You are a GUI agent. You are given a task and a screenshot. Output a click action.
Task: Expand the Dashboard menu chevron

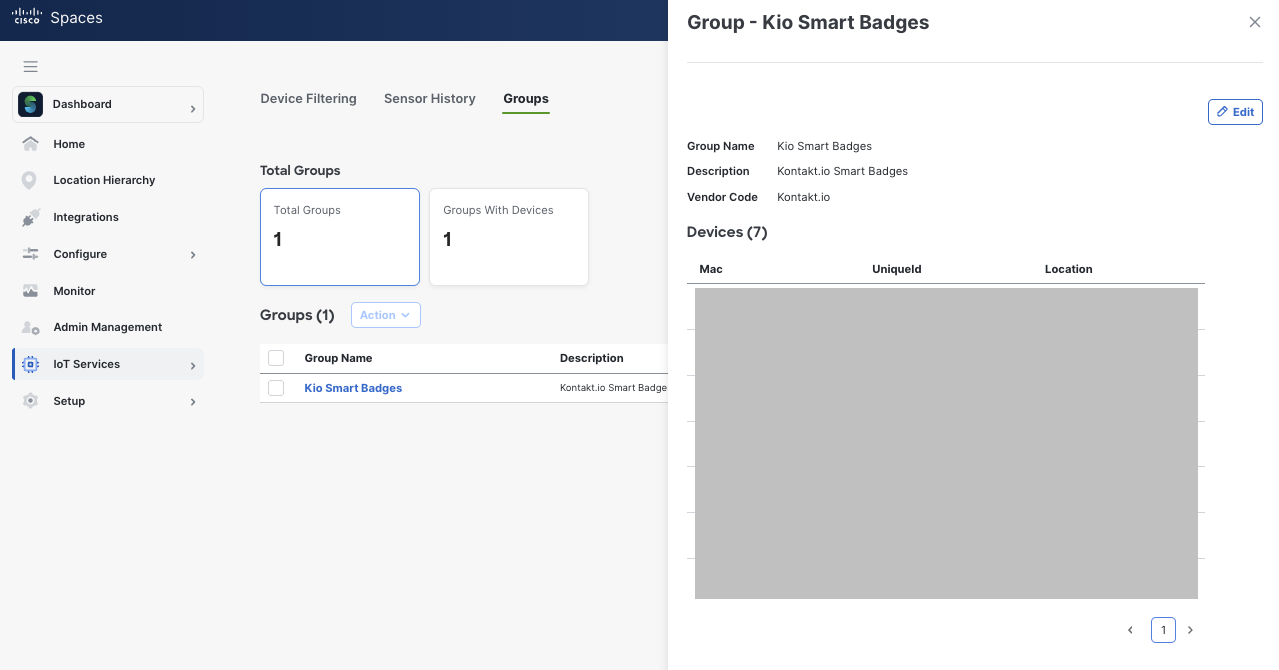coord(193,108)
